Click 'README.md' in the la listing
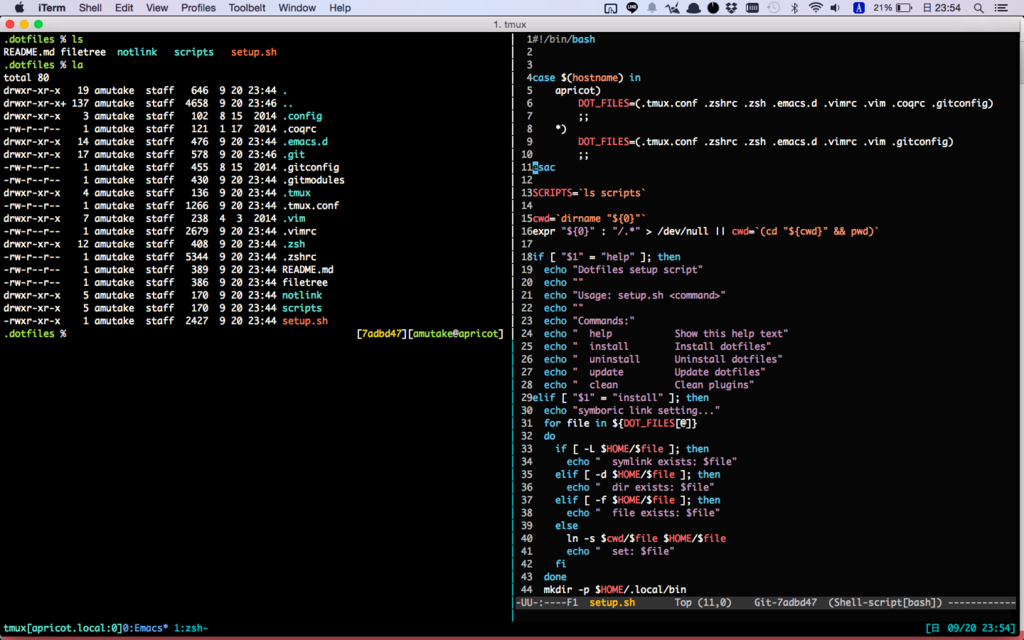This screenshot has height=640, width=1024. pos(308,270)
